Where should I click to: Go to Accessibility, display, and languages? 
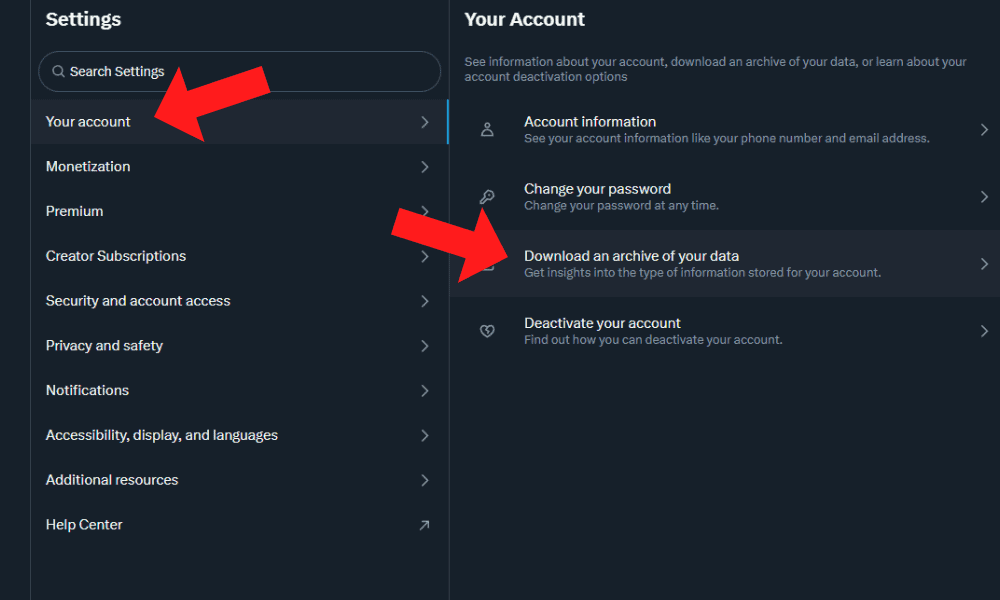[x=162, y=436]
